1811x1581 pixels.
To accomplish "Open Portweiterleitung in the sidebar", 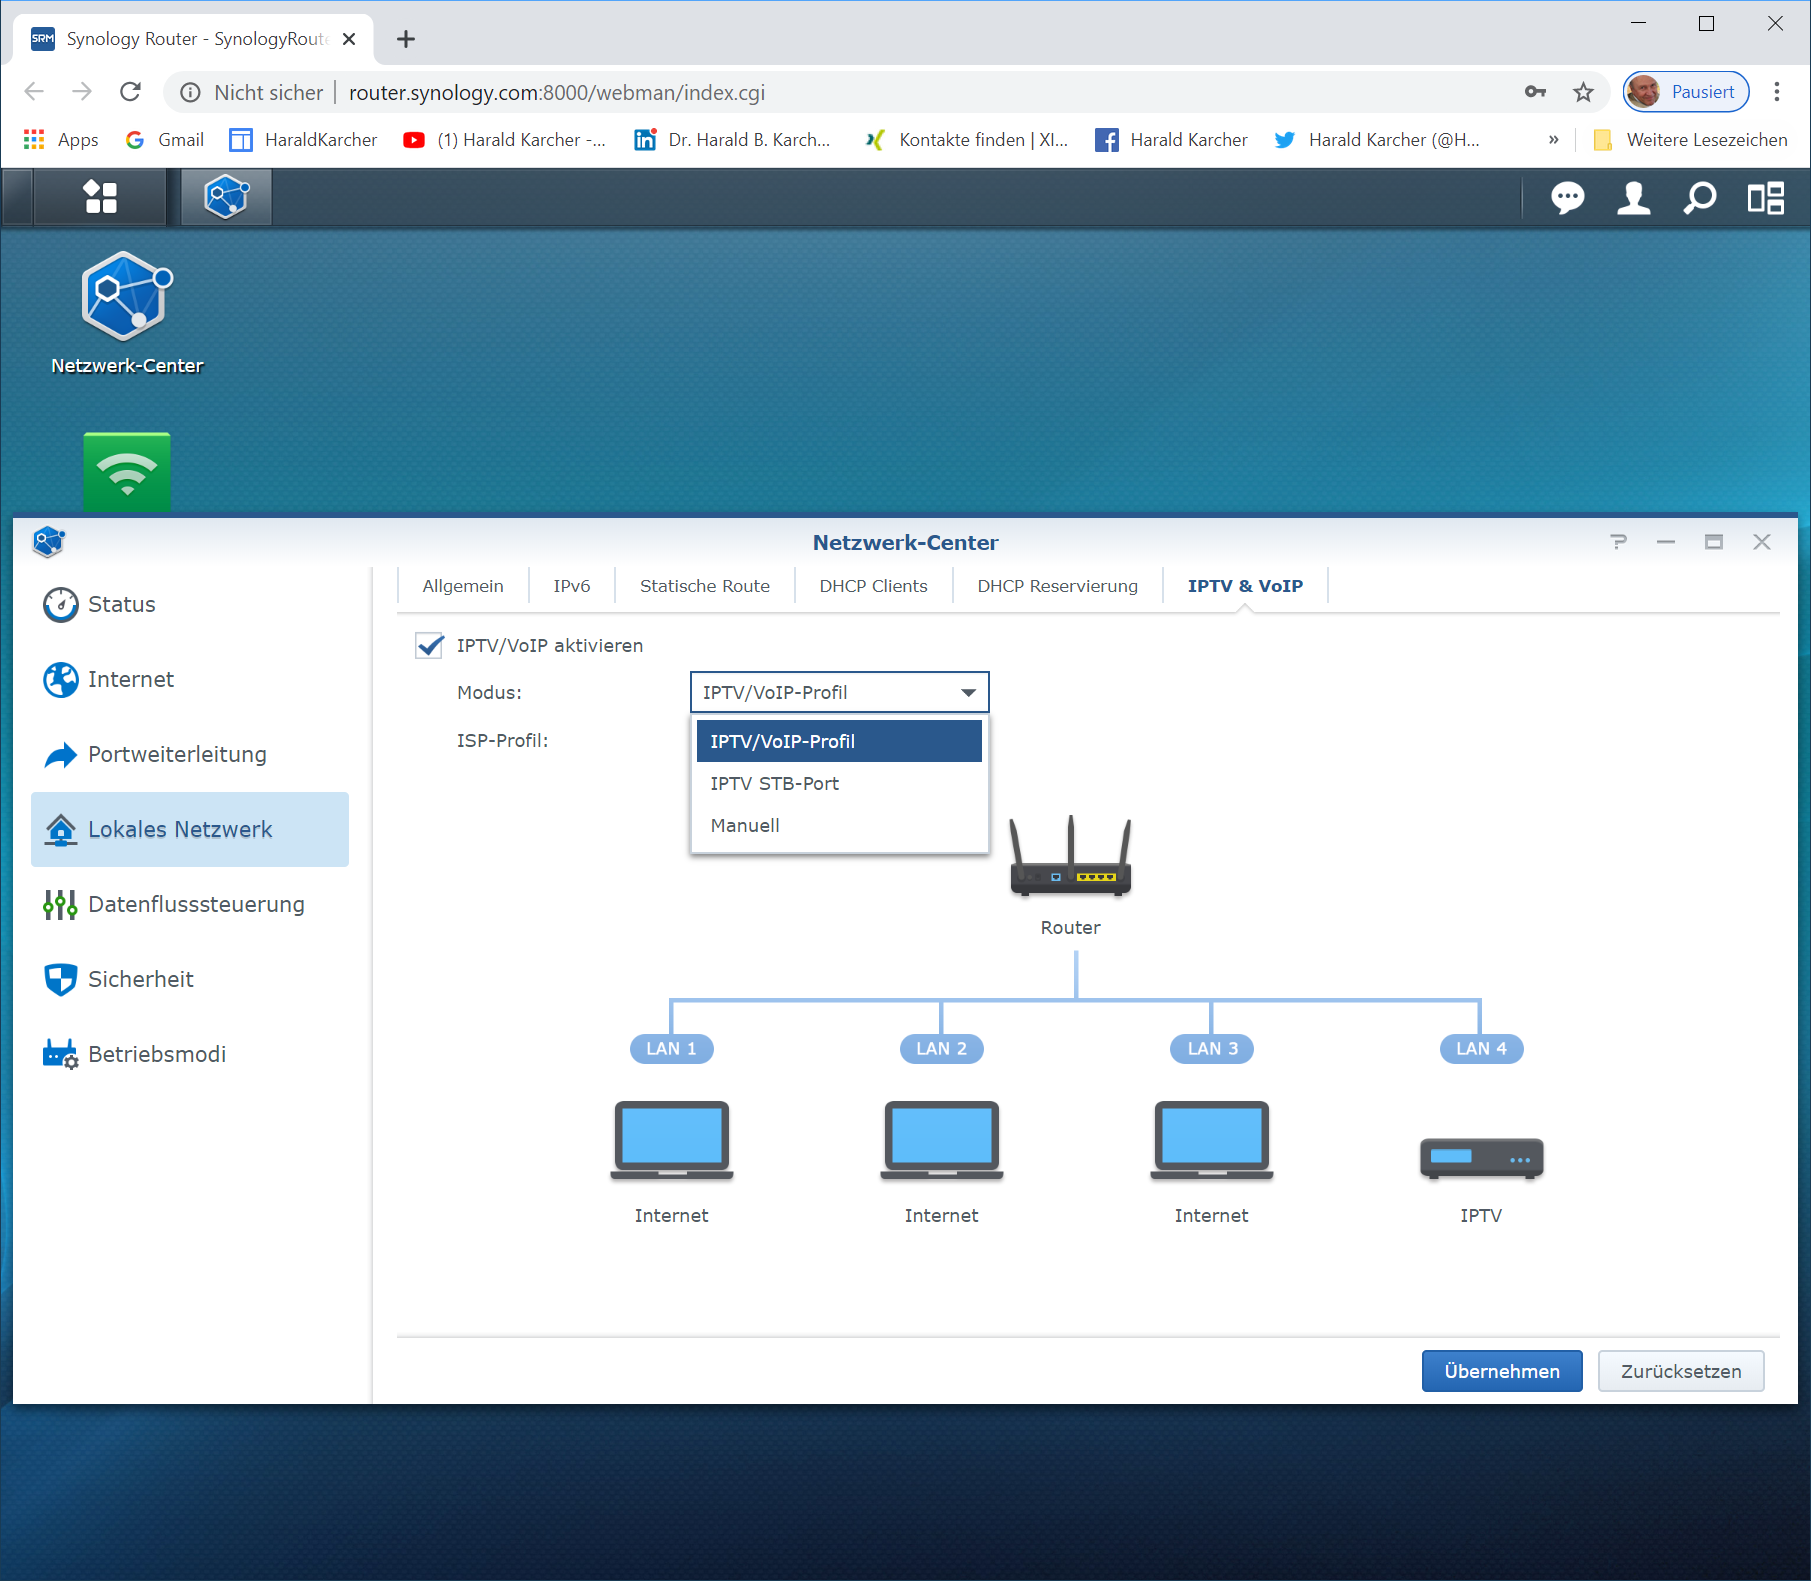I will [x=177, y=754].
